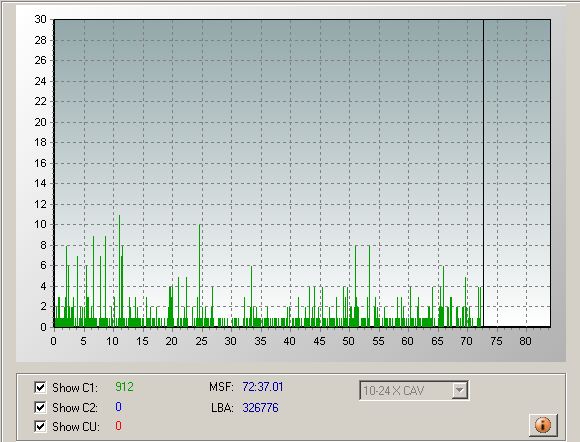Select the MSF value 72:37.01

263,387
